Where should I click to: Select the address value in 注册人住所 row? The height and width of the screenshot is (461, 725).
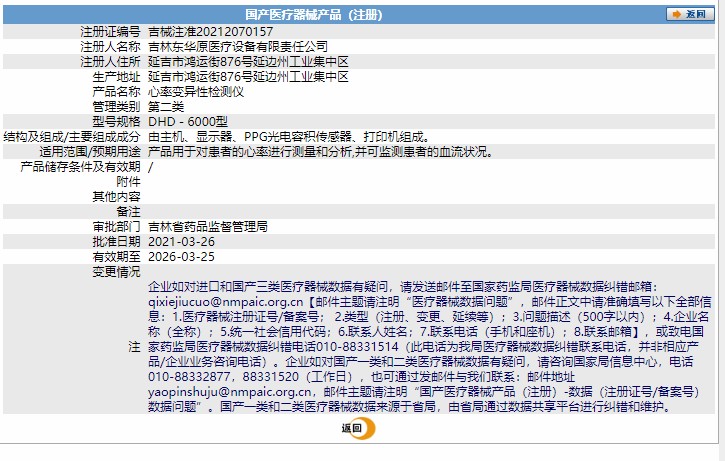pyautogui.click(x=248, y=61)
